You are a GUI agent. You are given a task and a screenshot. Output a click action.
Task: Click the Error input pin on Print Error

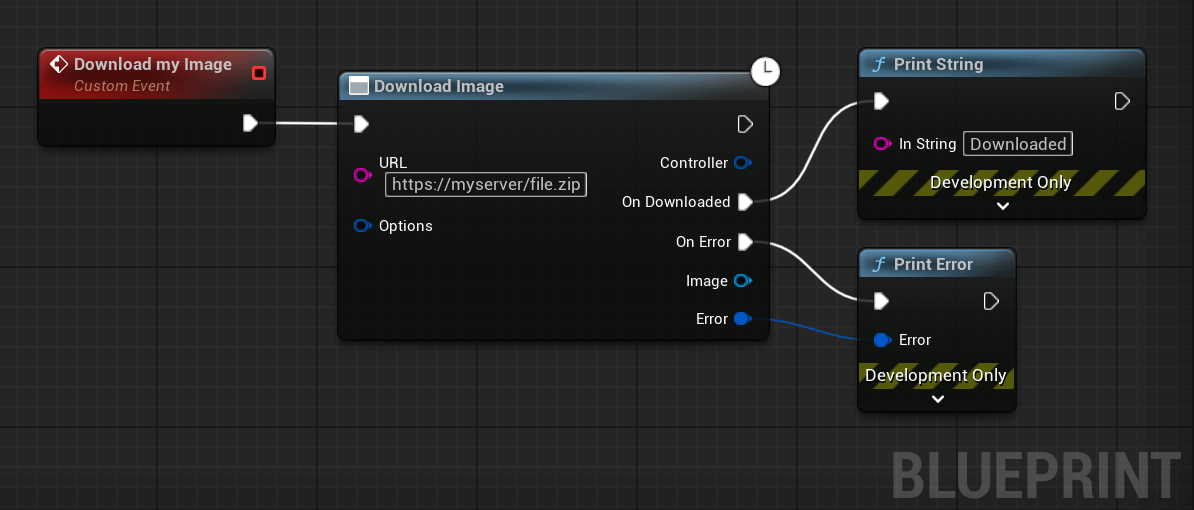click(883, 339)
